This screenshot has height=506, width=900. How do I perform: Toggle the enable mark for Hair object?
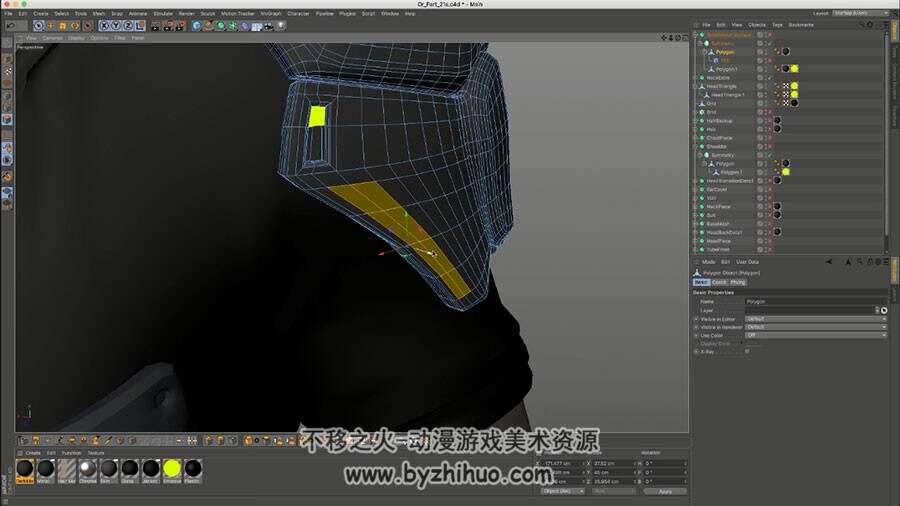click(769, 129)
